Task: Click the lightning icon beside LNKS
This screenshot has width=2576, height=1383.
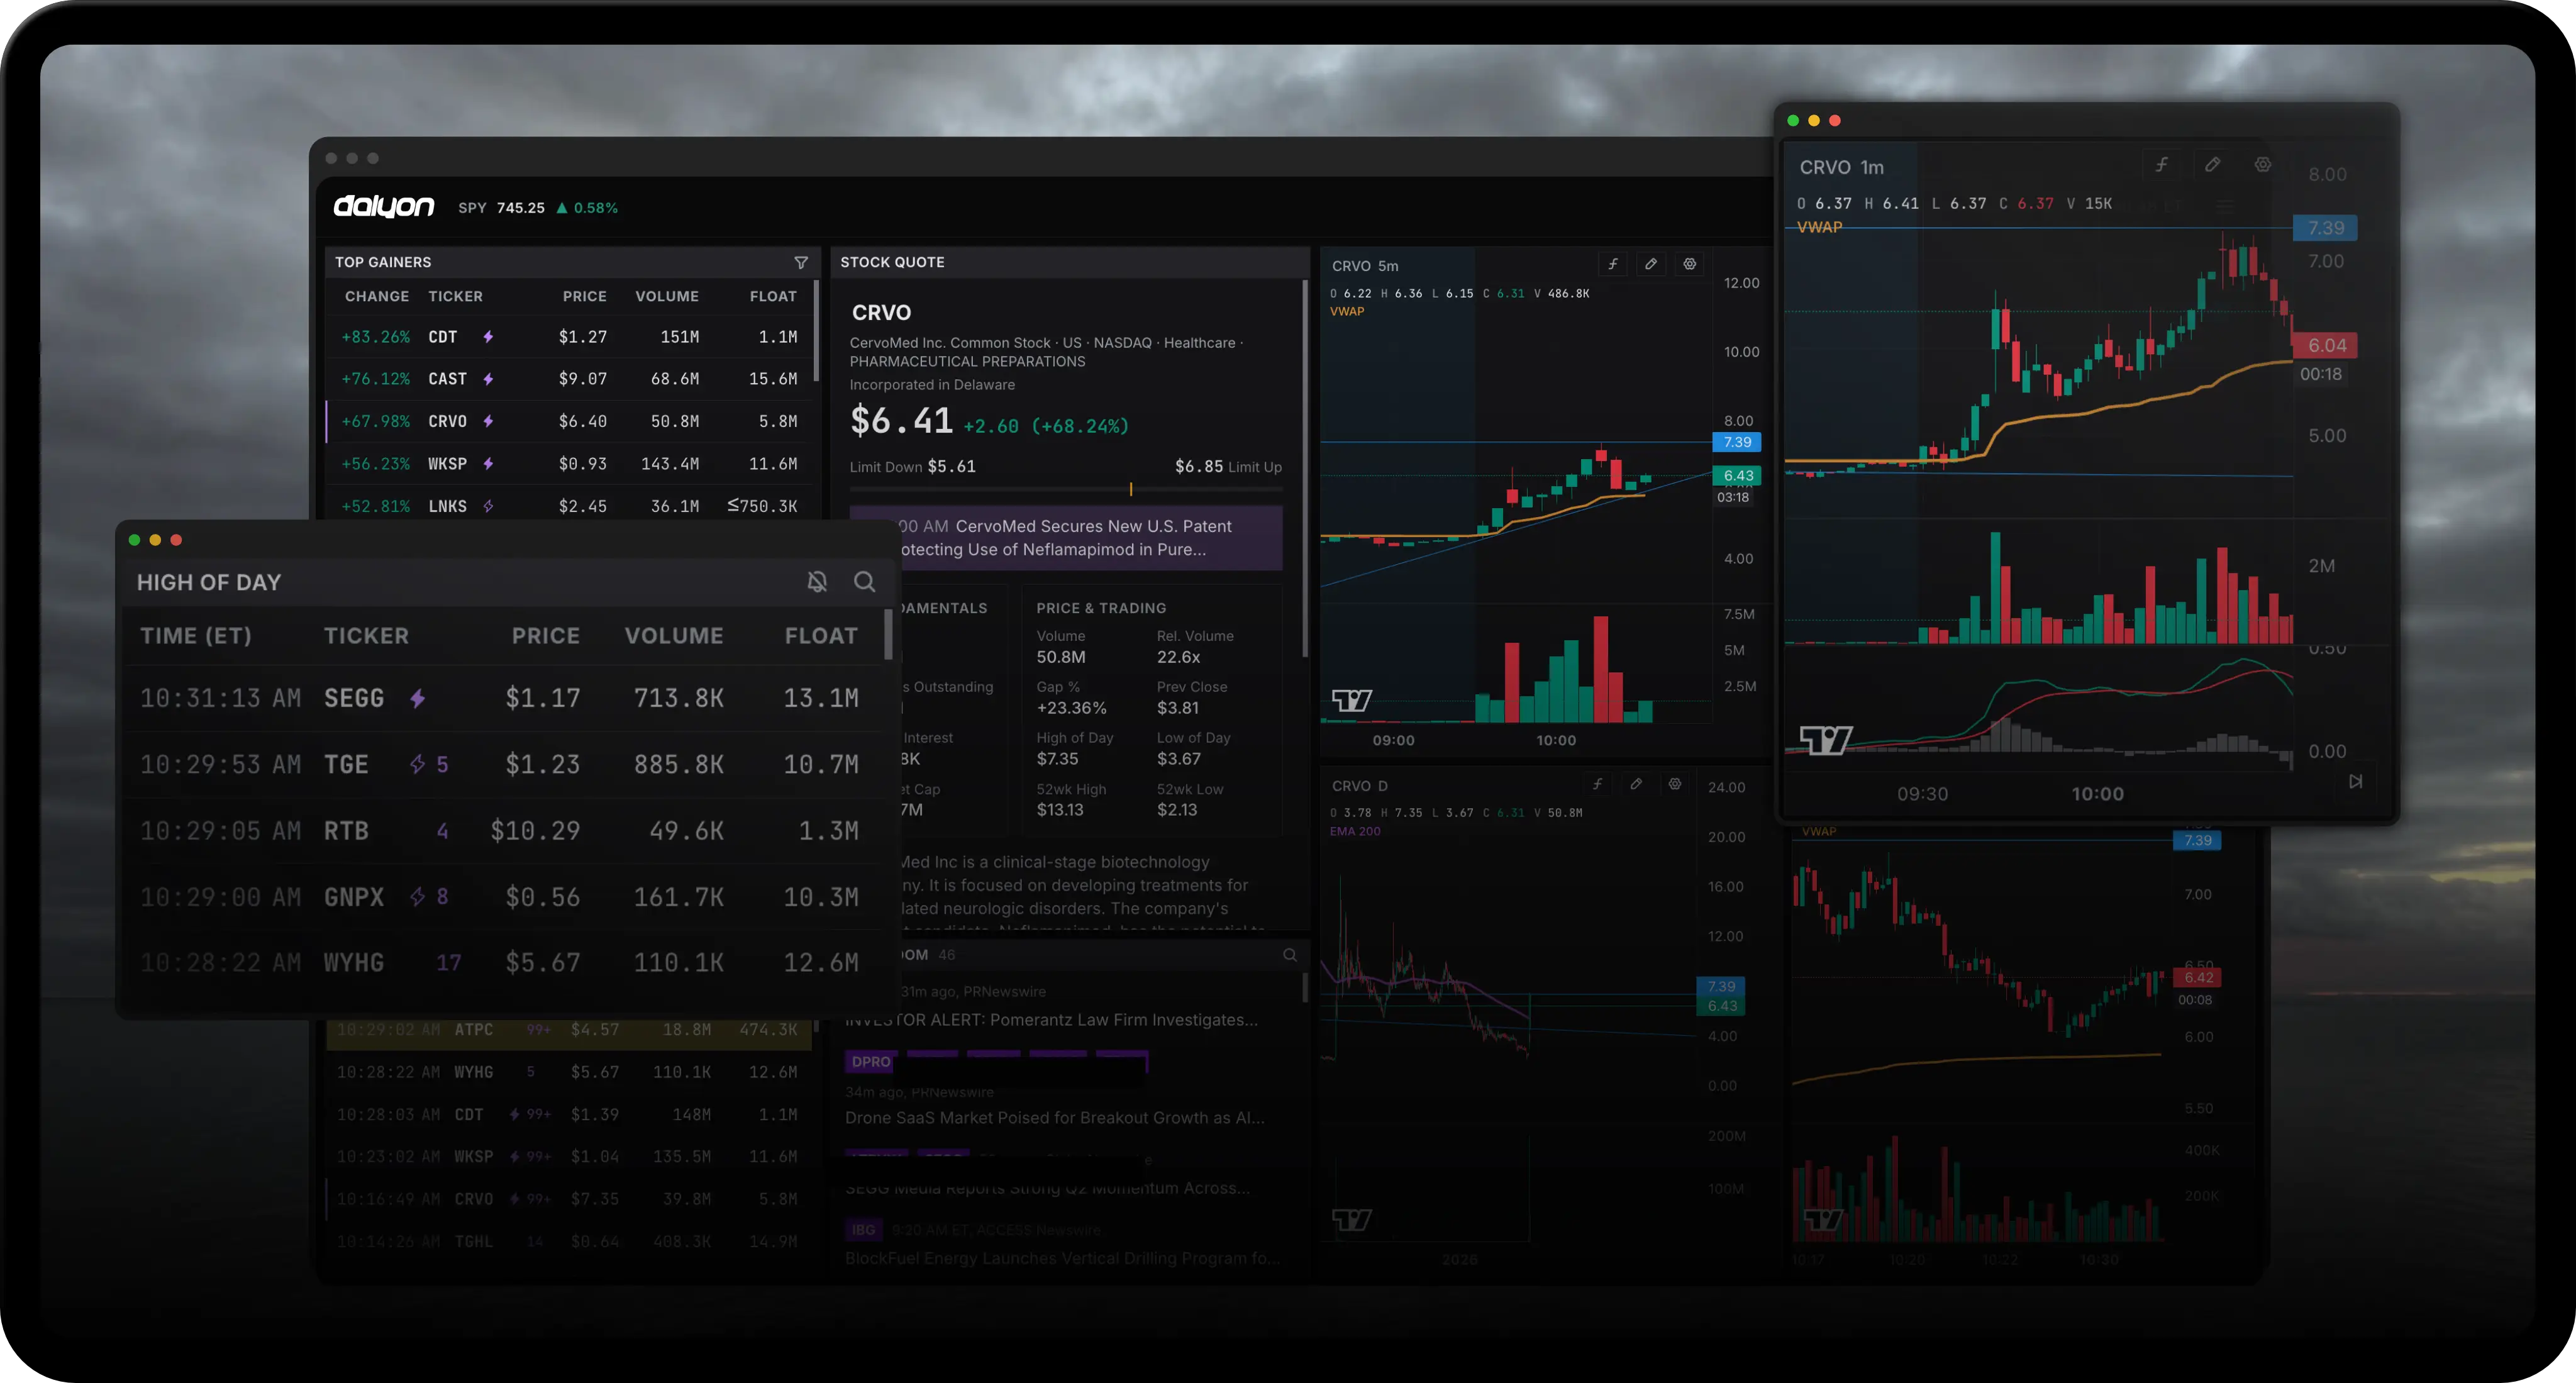Action: 488,506
